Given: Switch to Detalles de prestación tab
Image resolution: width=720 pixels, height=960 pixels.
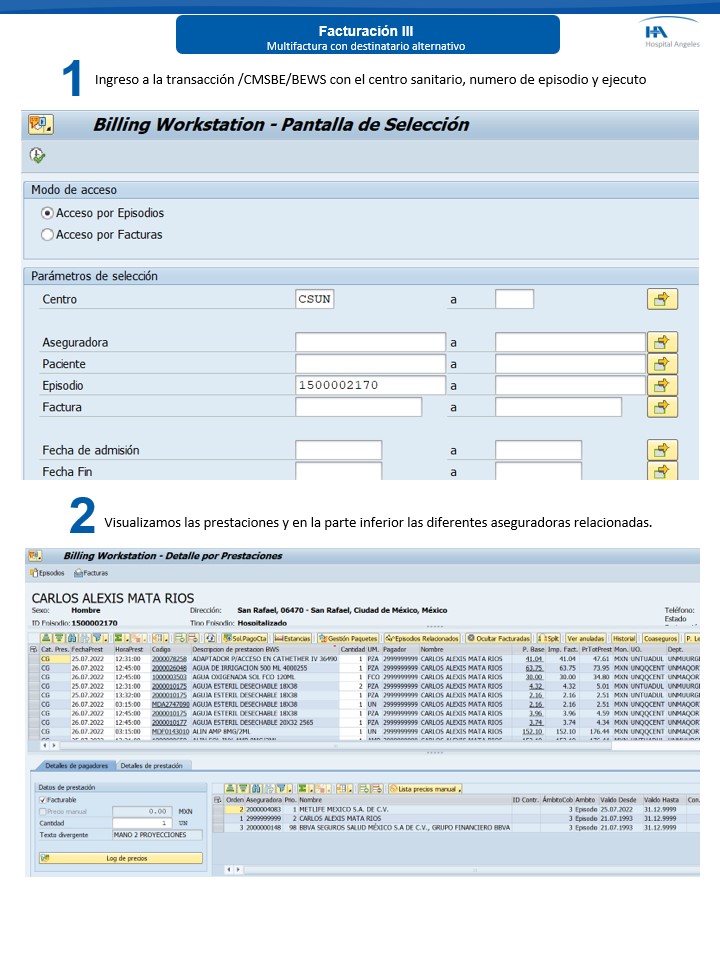Looking at the screenshot, I should click(x=151, y=766).
